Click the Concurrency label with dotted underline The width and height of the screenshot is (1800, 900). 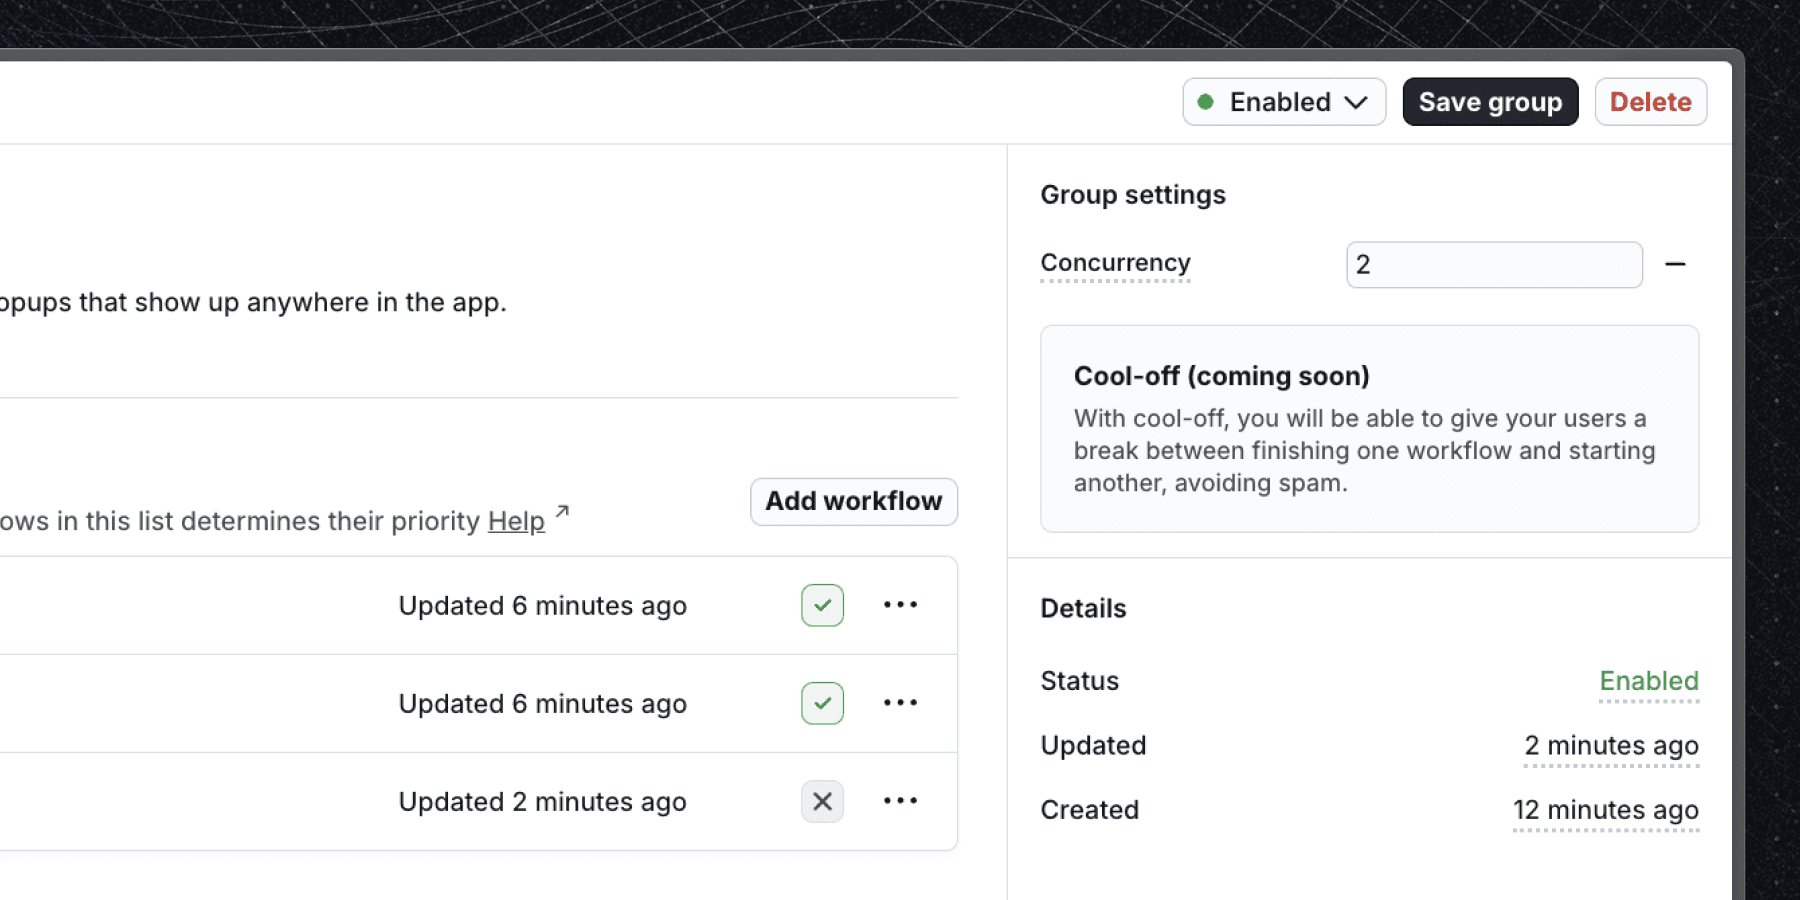(1115, 263)
